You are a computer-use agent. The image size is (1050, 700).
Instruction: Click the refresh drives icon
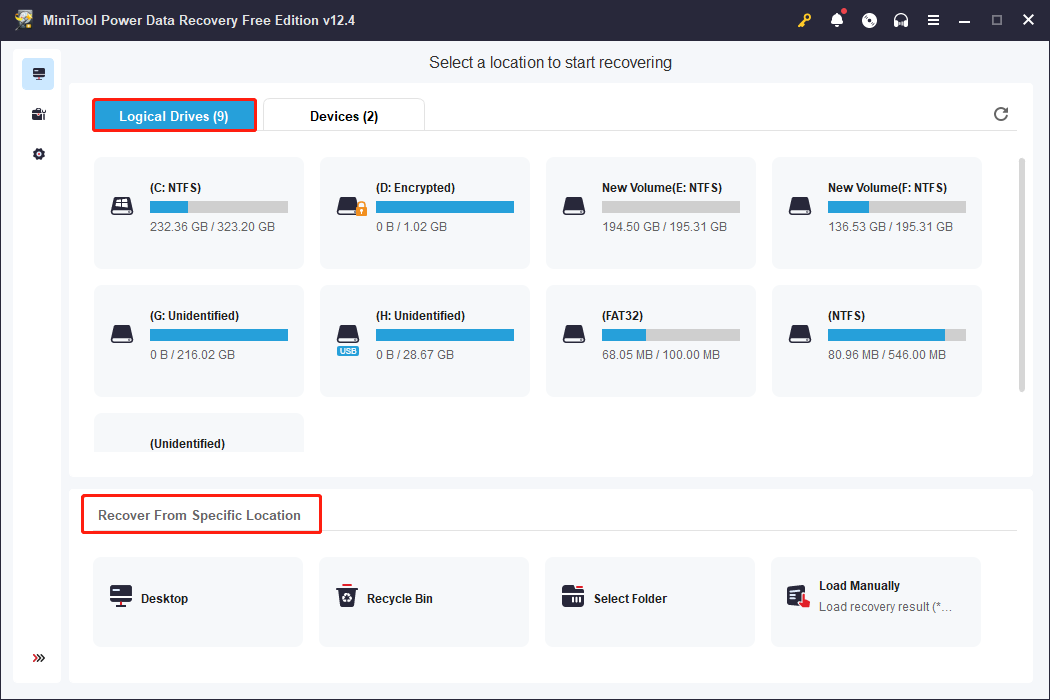click(1001, 114)
